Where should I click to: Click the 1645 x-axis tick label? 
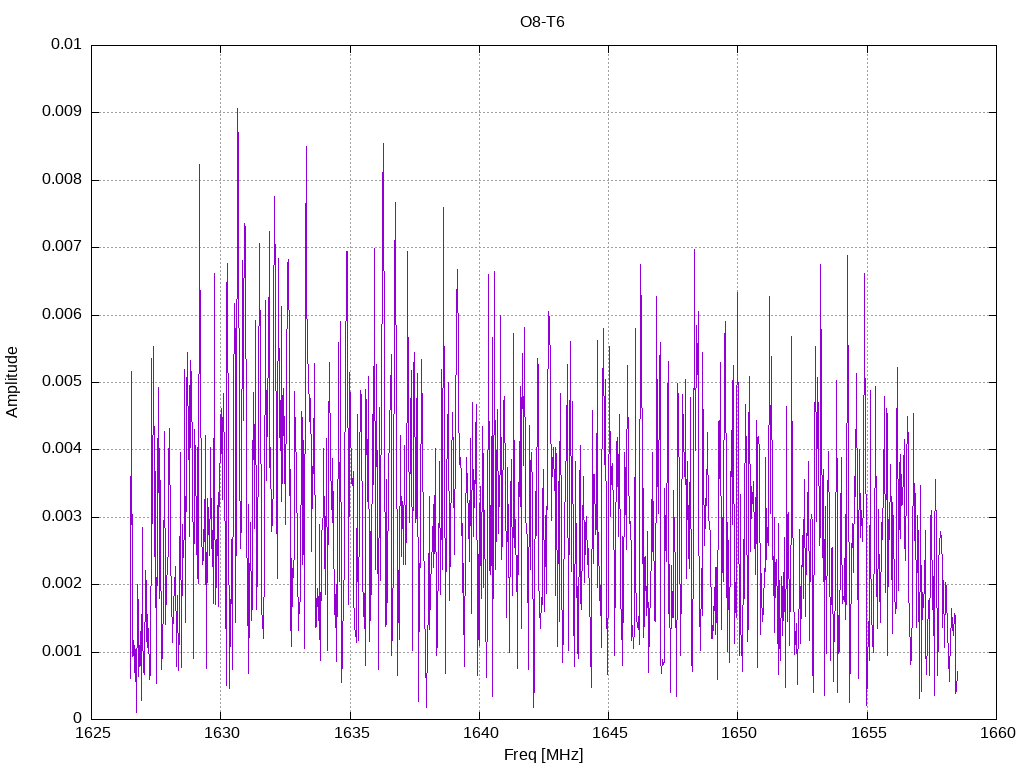click(x=609, y=733)
